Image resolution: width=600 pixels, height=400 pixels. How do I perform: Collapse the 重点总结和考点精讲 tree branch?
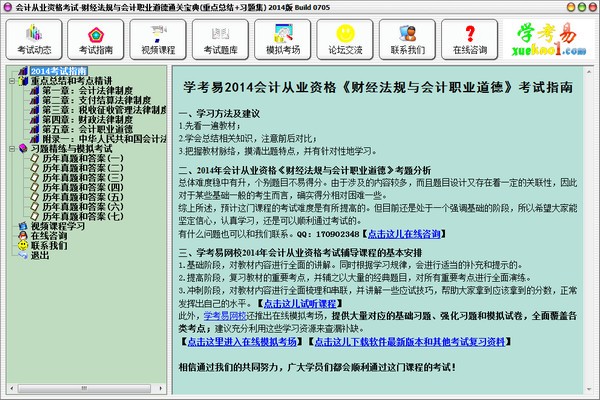[x=12, y=81]
